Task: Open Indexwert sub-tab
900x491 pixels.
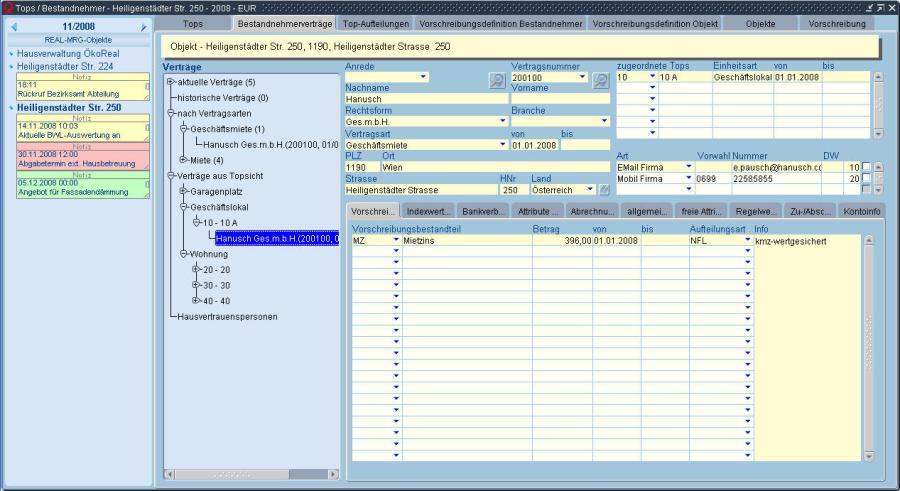Action: click(428, 211)
